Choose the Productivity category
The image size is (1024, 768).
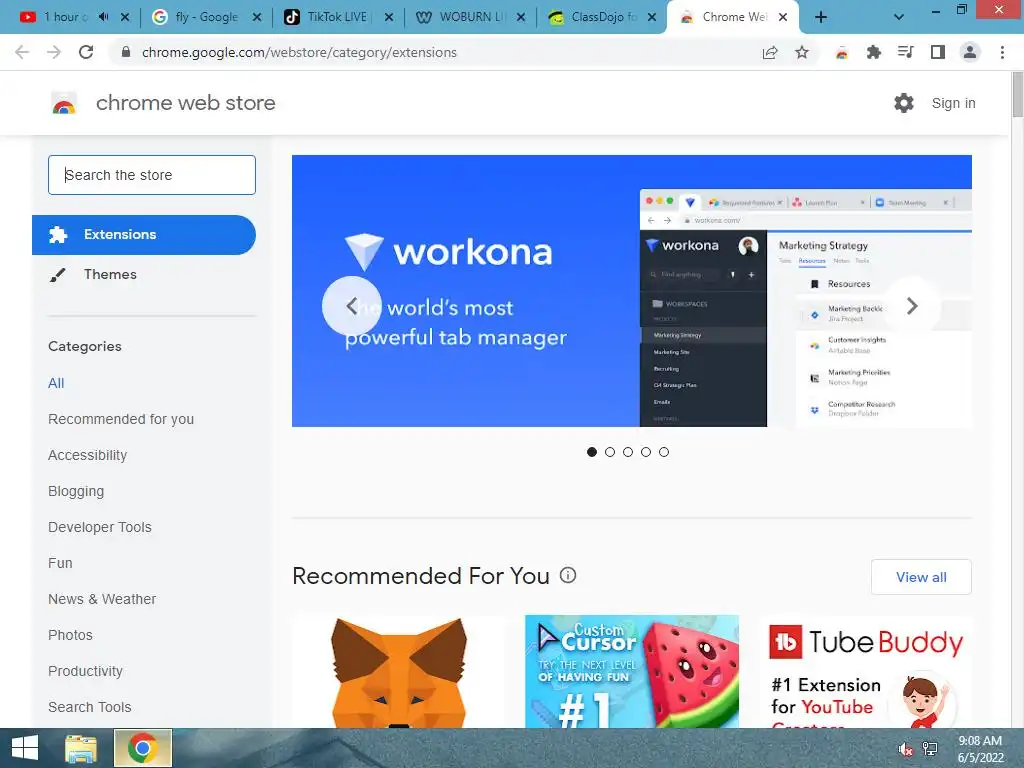(86, 671)
